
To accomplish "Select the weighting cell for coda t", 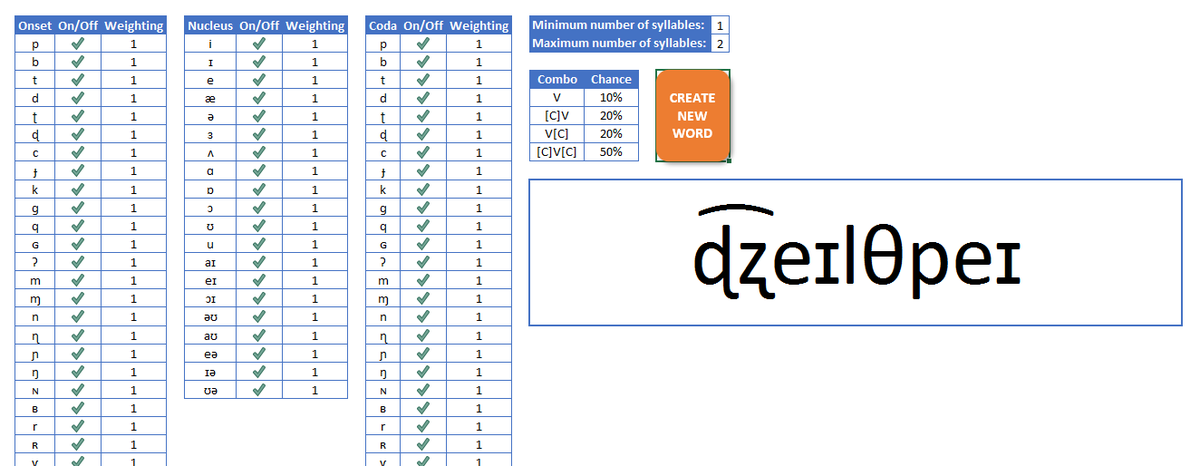I will (479, 80).
